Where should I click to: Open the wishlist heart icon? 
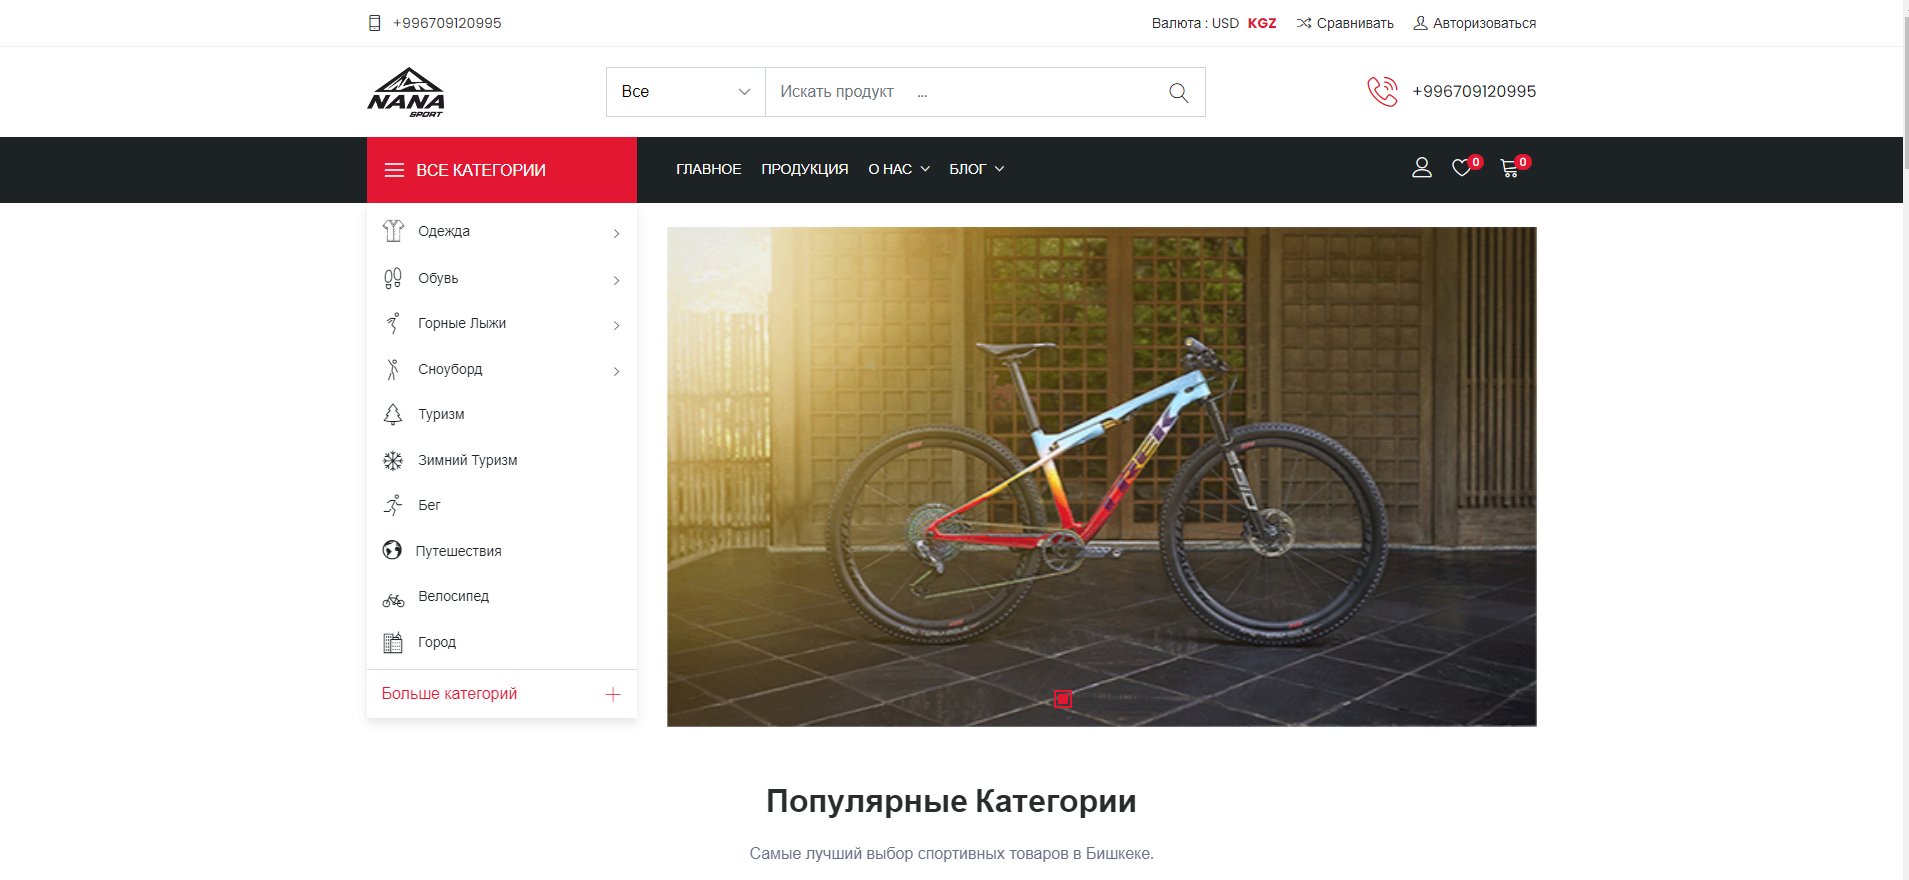(1462, 168)
